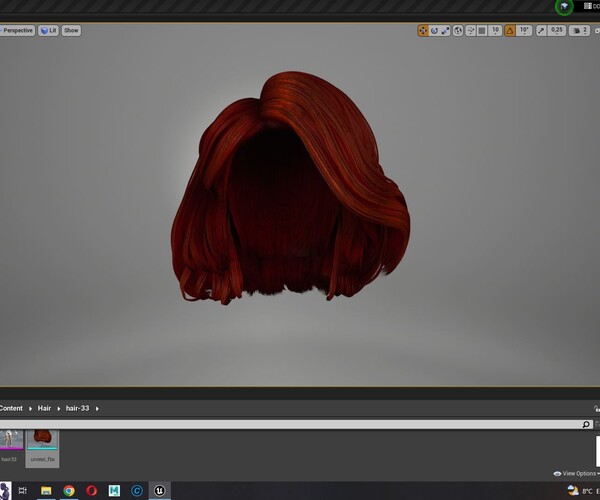This screenshot has height=500, width=600.
Task: Click the Hair breadcrumb folder
Action: tap(44, 408)
